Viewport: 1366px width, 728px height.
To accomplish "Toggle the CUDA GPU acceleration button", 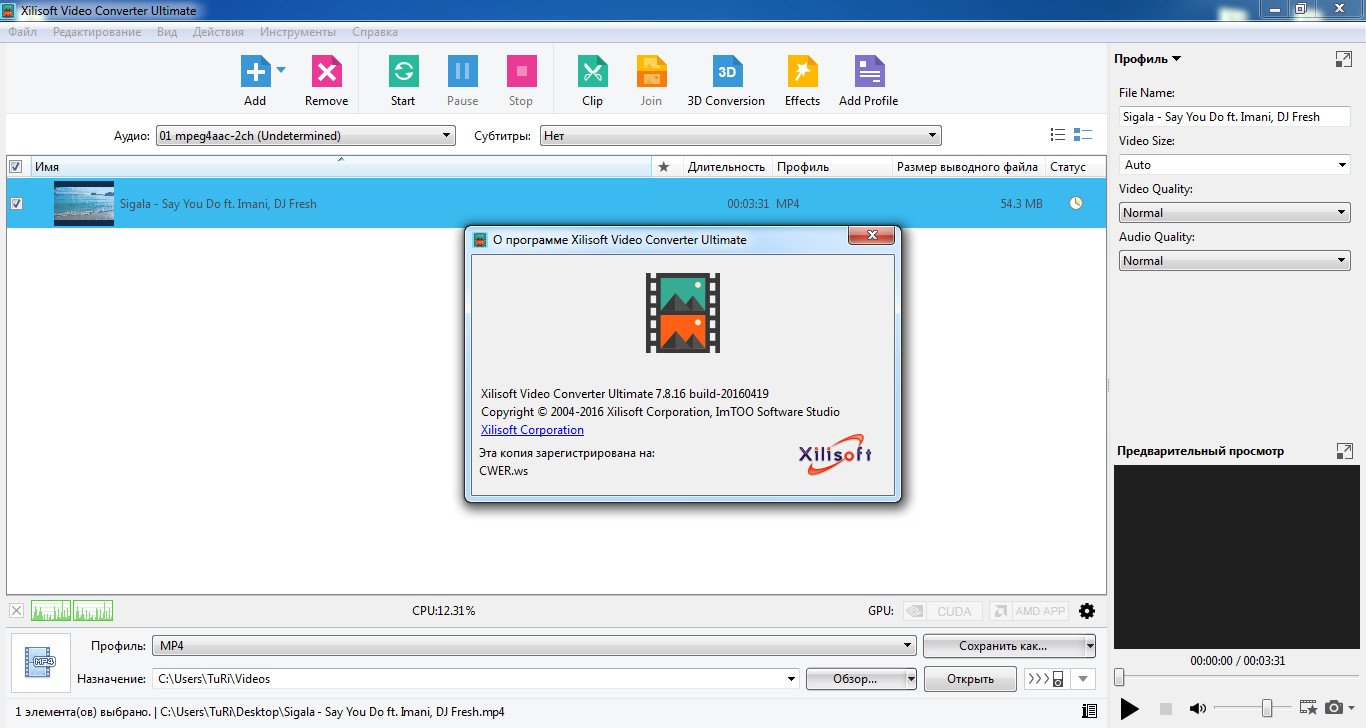I will coord(941,611).
